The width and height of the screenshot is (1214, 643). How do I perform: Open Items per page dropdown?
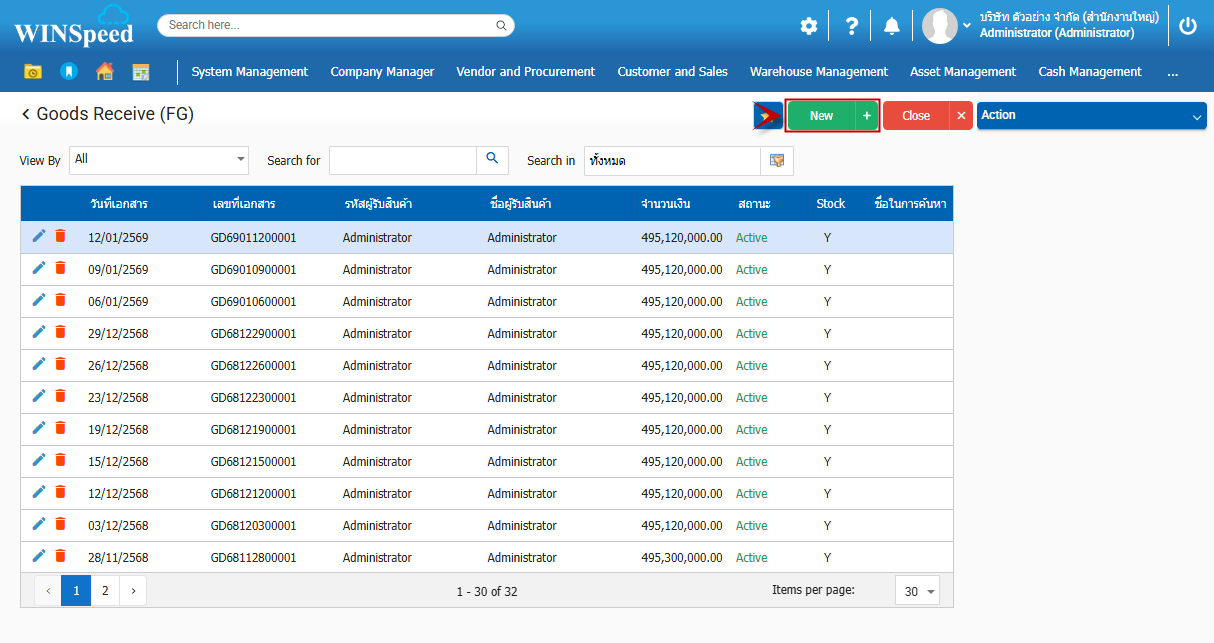(917, 591)
